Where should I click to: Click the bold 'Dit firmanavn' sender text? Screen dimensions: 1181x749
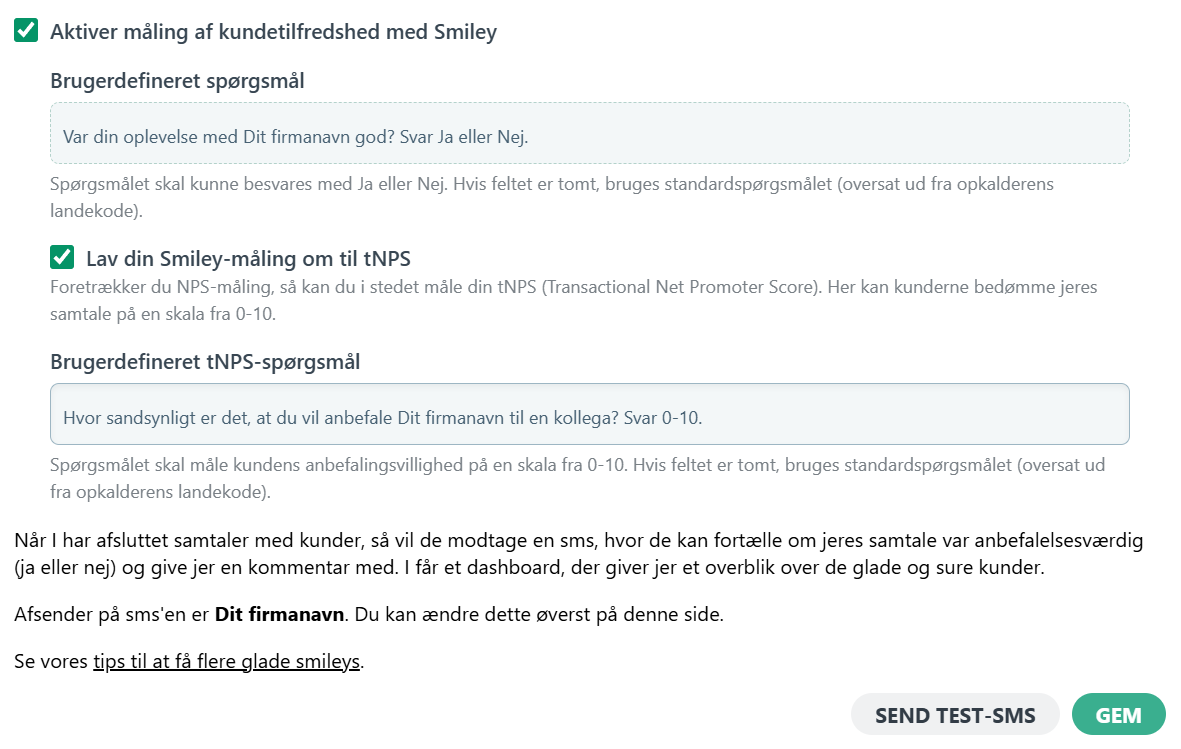coord(279,614)
